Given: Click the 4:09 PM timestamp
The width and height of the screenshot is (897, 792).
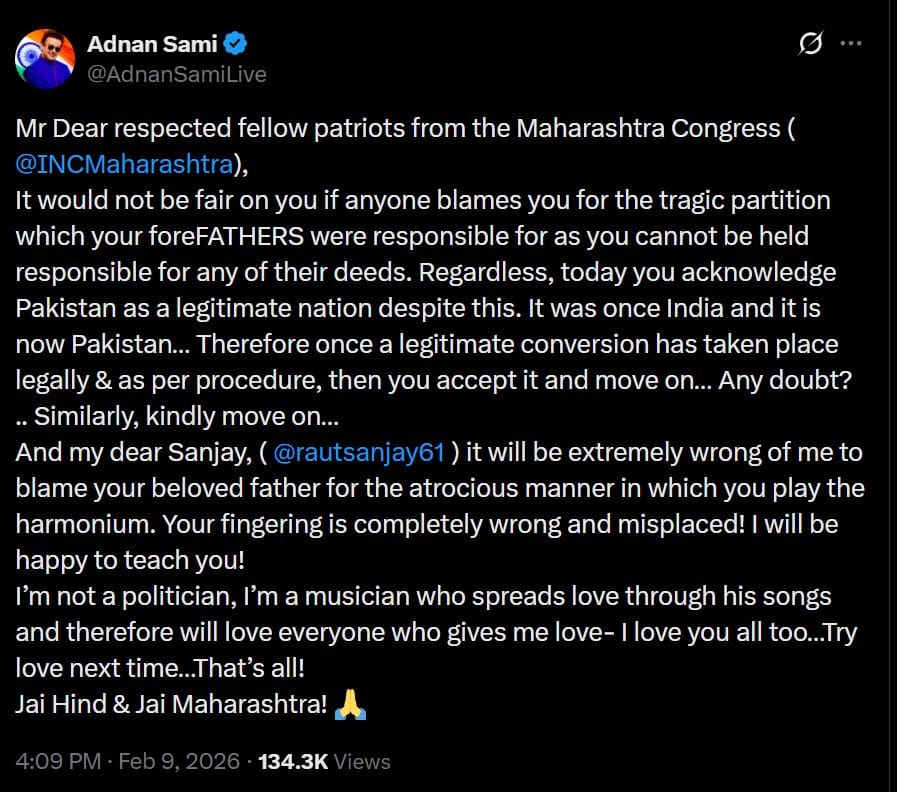Looking at the screenshot, I should (x=58, y=761).
